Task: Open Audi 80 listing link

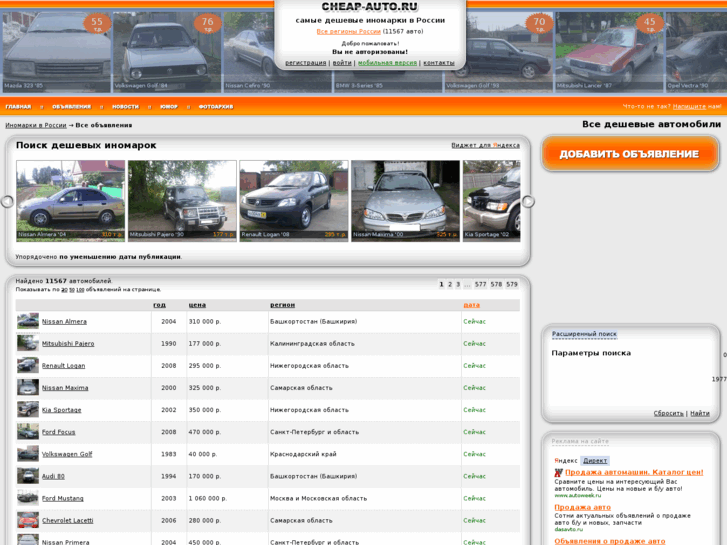Action: (x=53, y=476)
